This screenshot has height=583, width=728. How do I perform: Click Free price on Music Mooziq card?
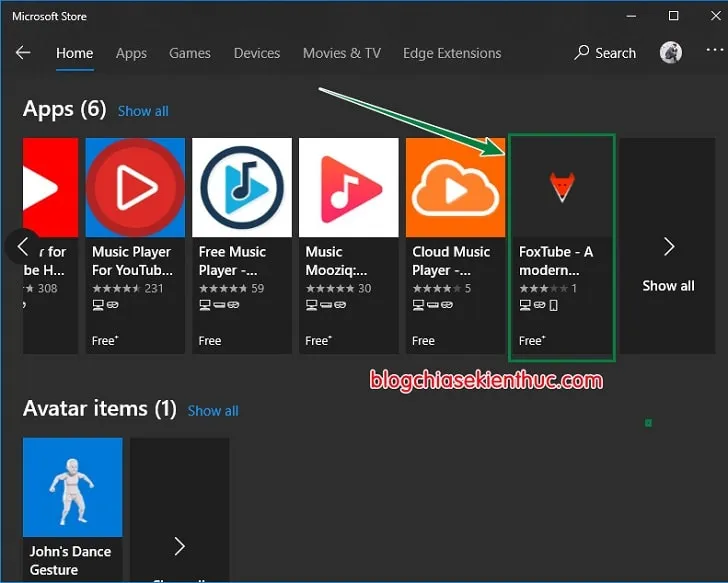318,341
